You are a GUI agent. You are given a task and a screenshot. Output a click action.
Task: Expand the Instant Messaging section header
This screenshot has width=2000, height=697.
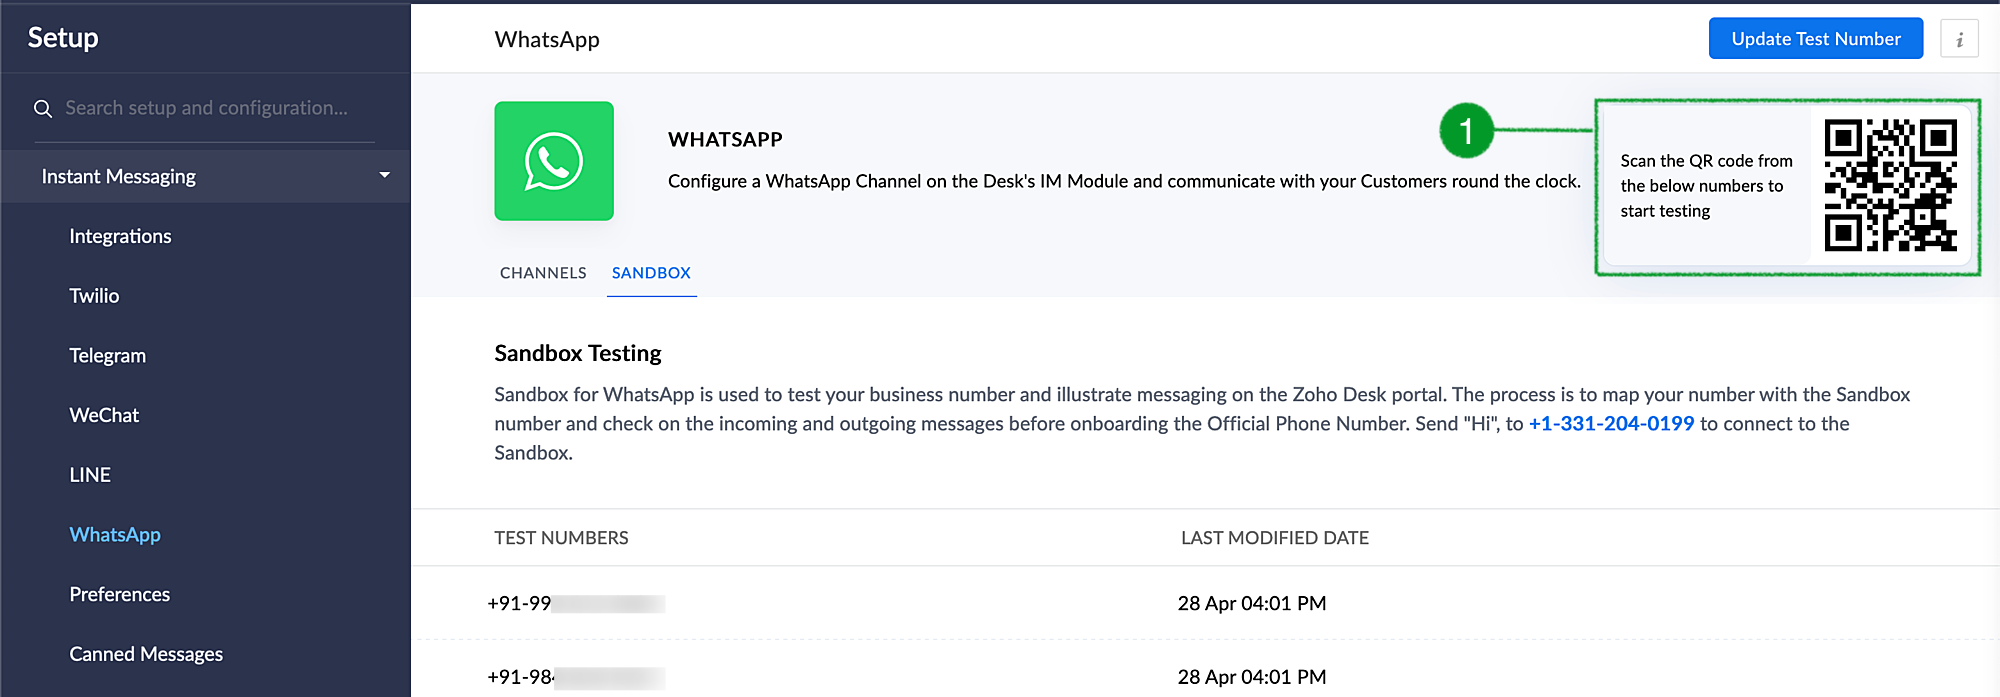(x=119, y=177)
